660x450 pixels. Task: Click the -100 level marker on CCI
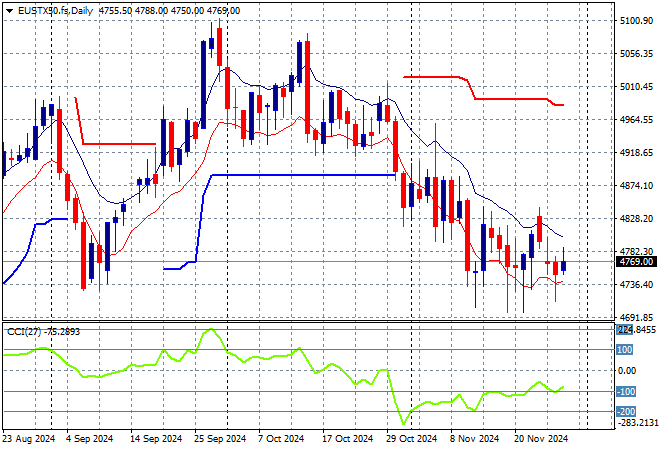(x=624, y=391)
